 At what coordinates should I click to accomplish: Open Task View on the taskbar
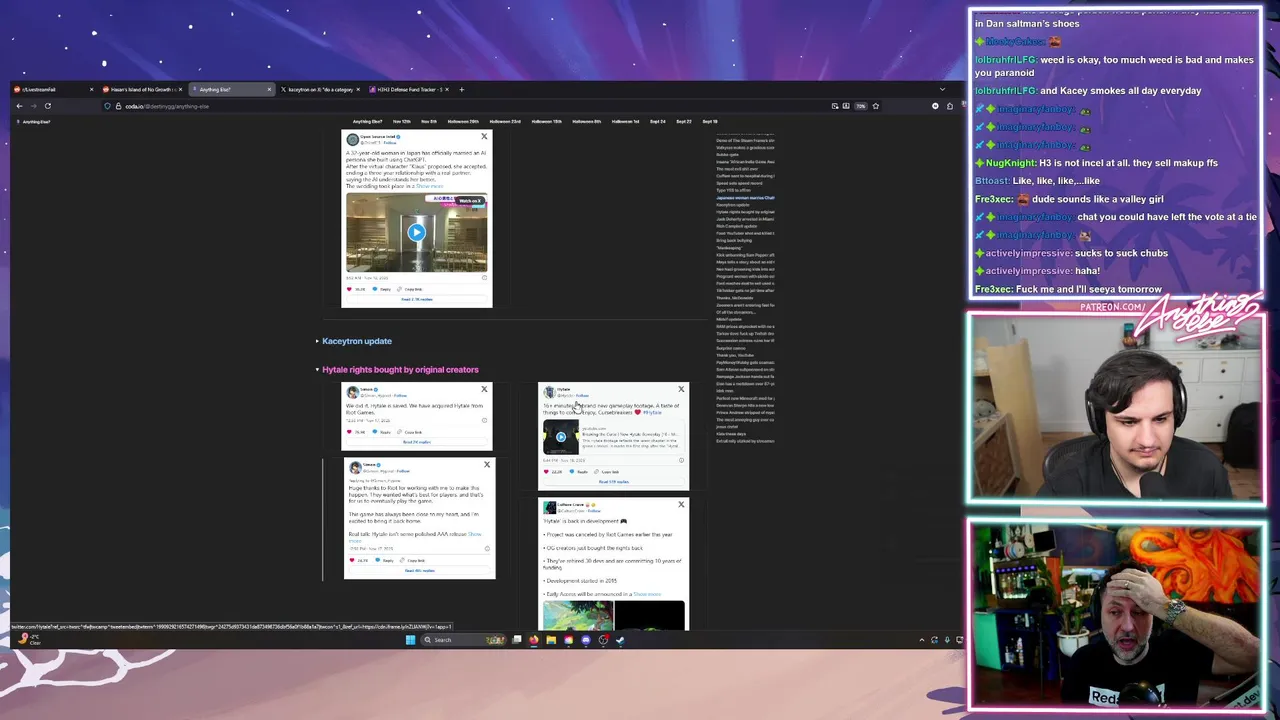[x=517, y=640]
